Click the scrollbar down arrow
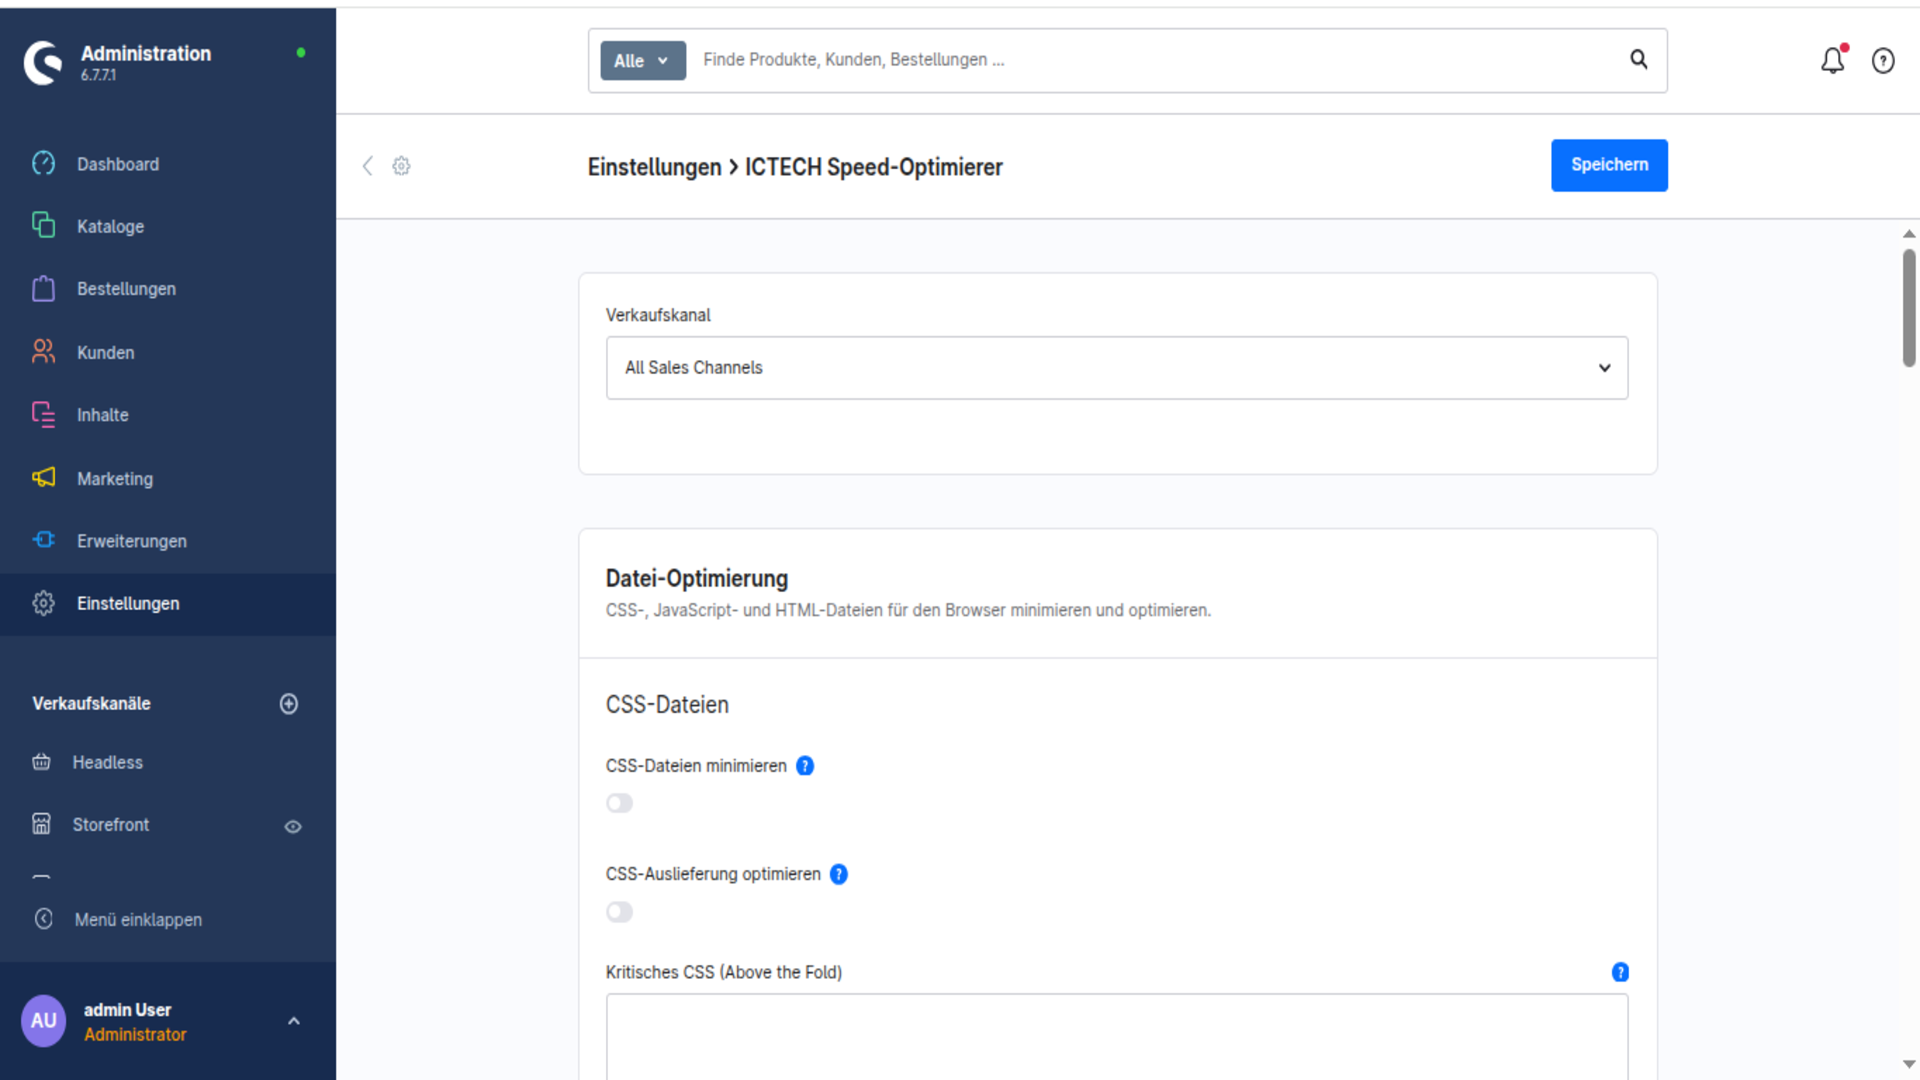 (1909, 1065)
